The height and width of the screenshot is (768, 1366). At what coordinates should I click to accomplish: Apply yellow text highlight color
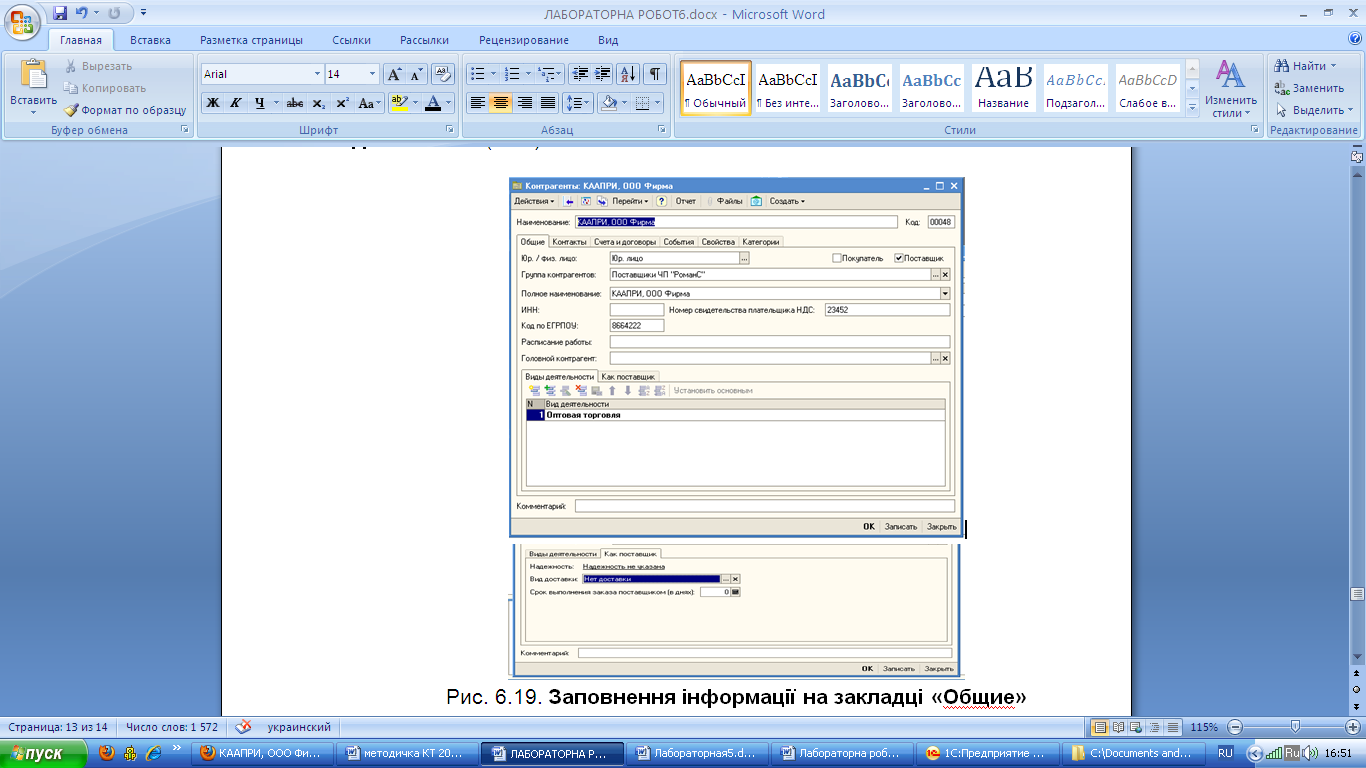tap(399, 103)
